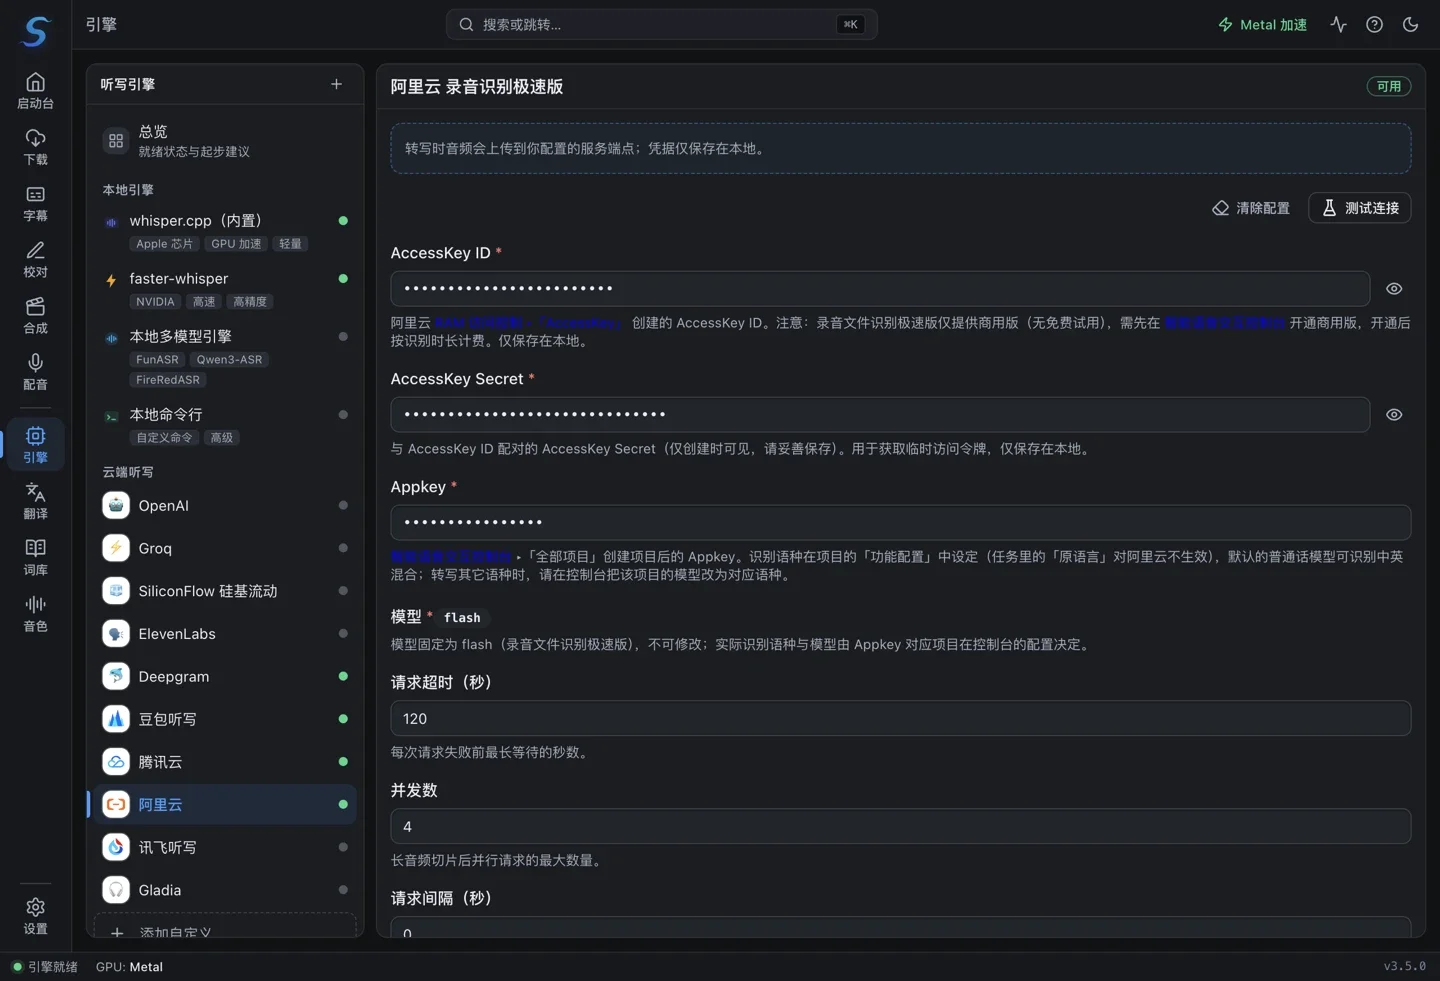
Task: Select OpenAI cloud engine
Action: coord(225,506)
